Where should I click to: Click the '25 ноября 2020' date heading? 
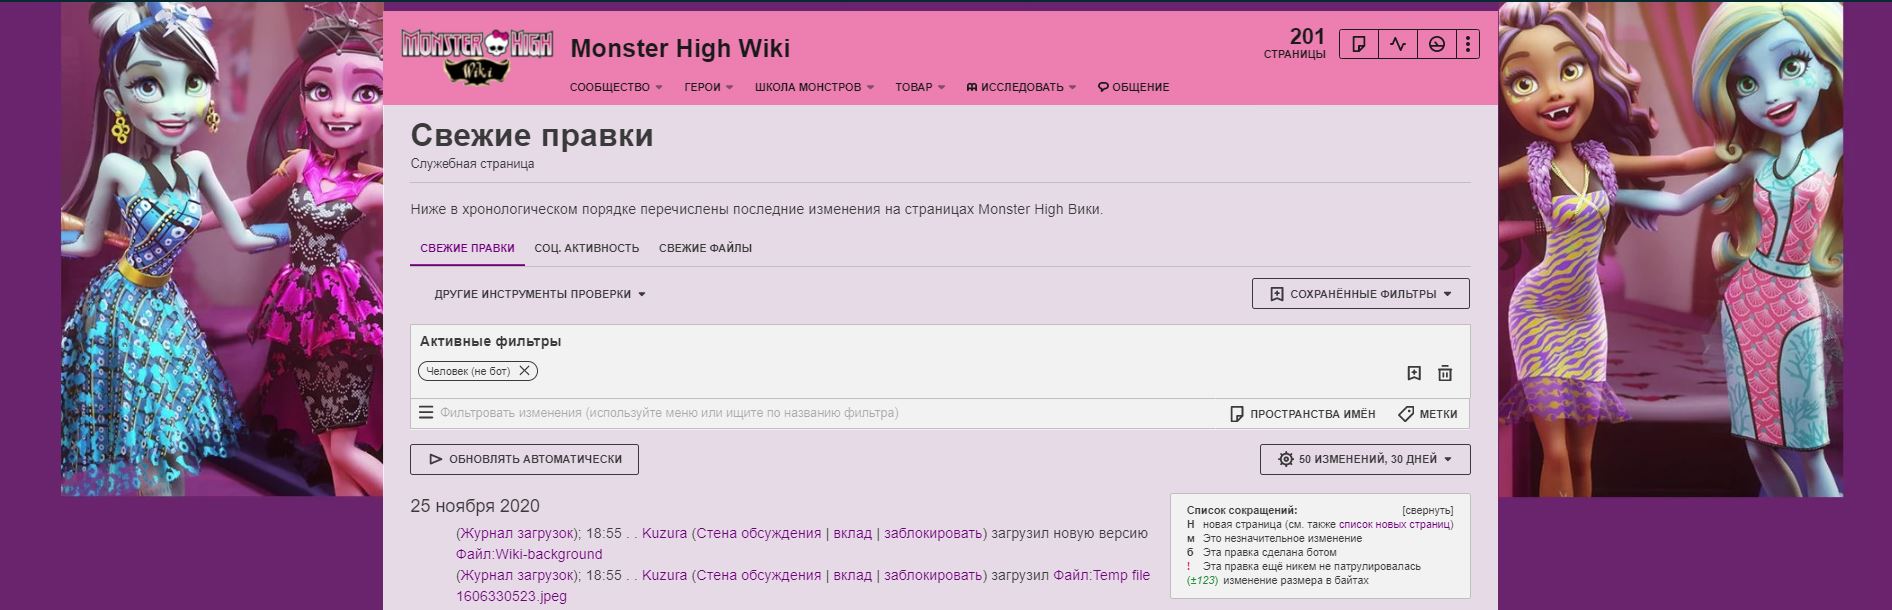tap(475, 506)
